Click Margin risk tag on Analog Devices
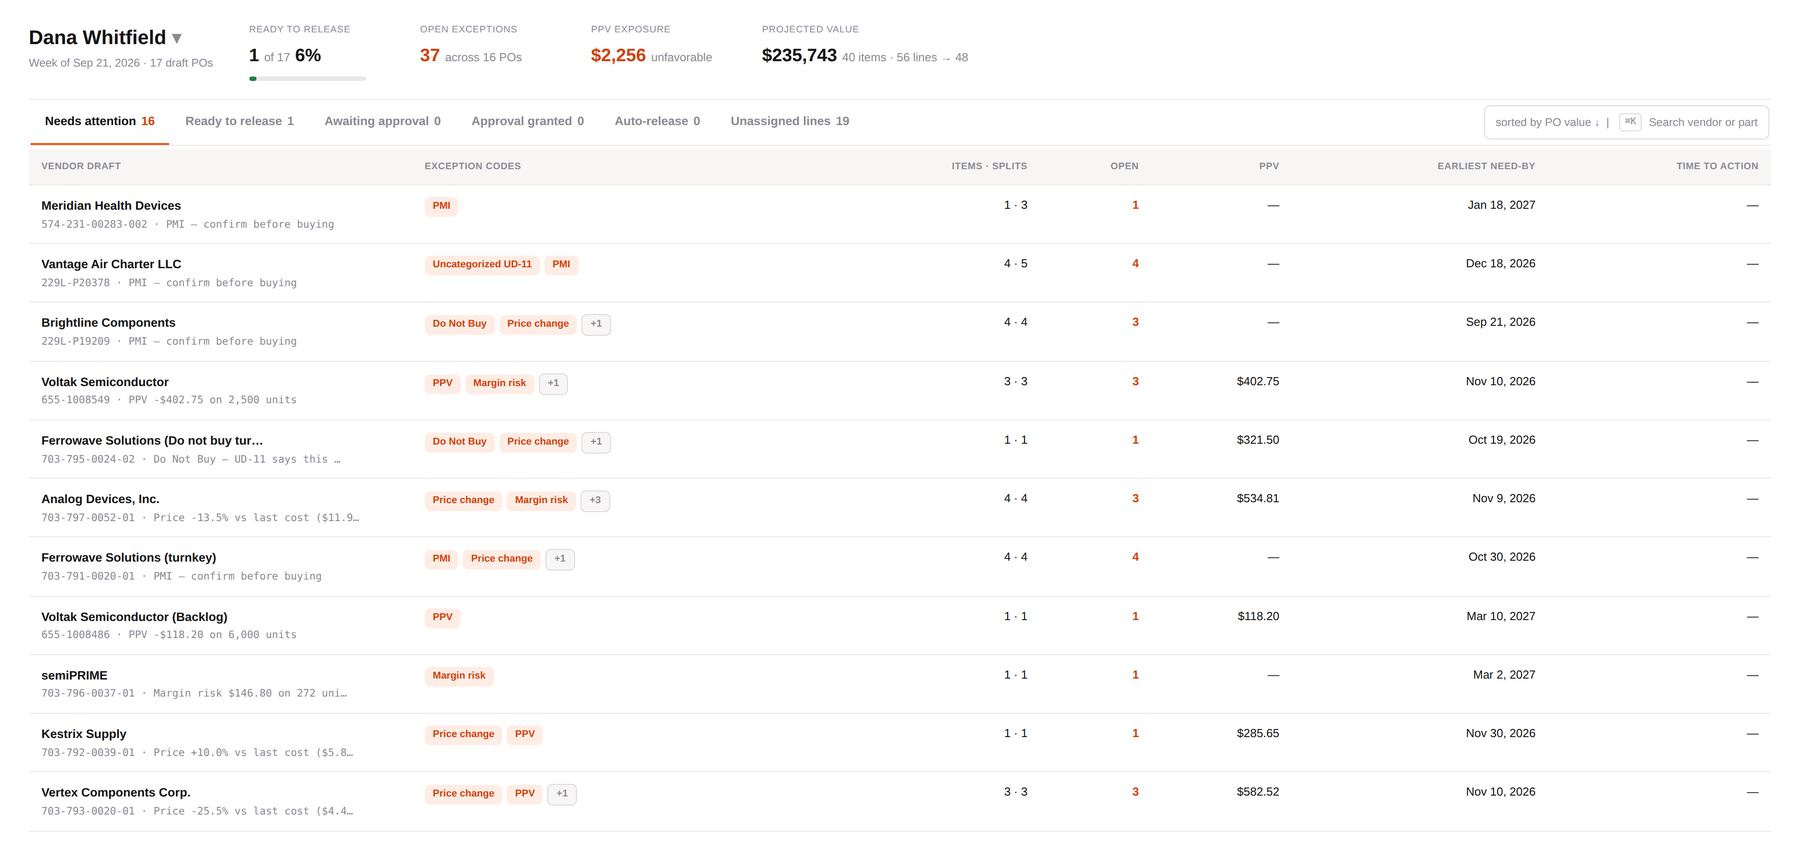1800x864 pixels. point(541,500)
